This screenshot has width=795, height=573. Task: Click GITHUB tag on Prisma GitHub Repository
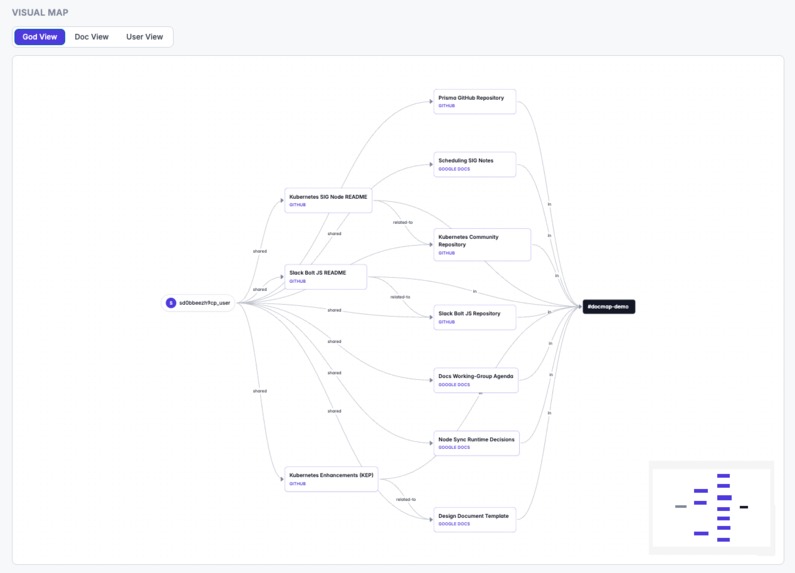tap(447, 106)
